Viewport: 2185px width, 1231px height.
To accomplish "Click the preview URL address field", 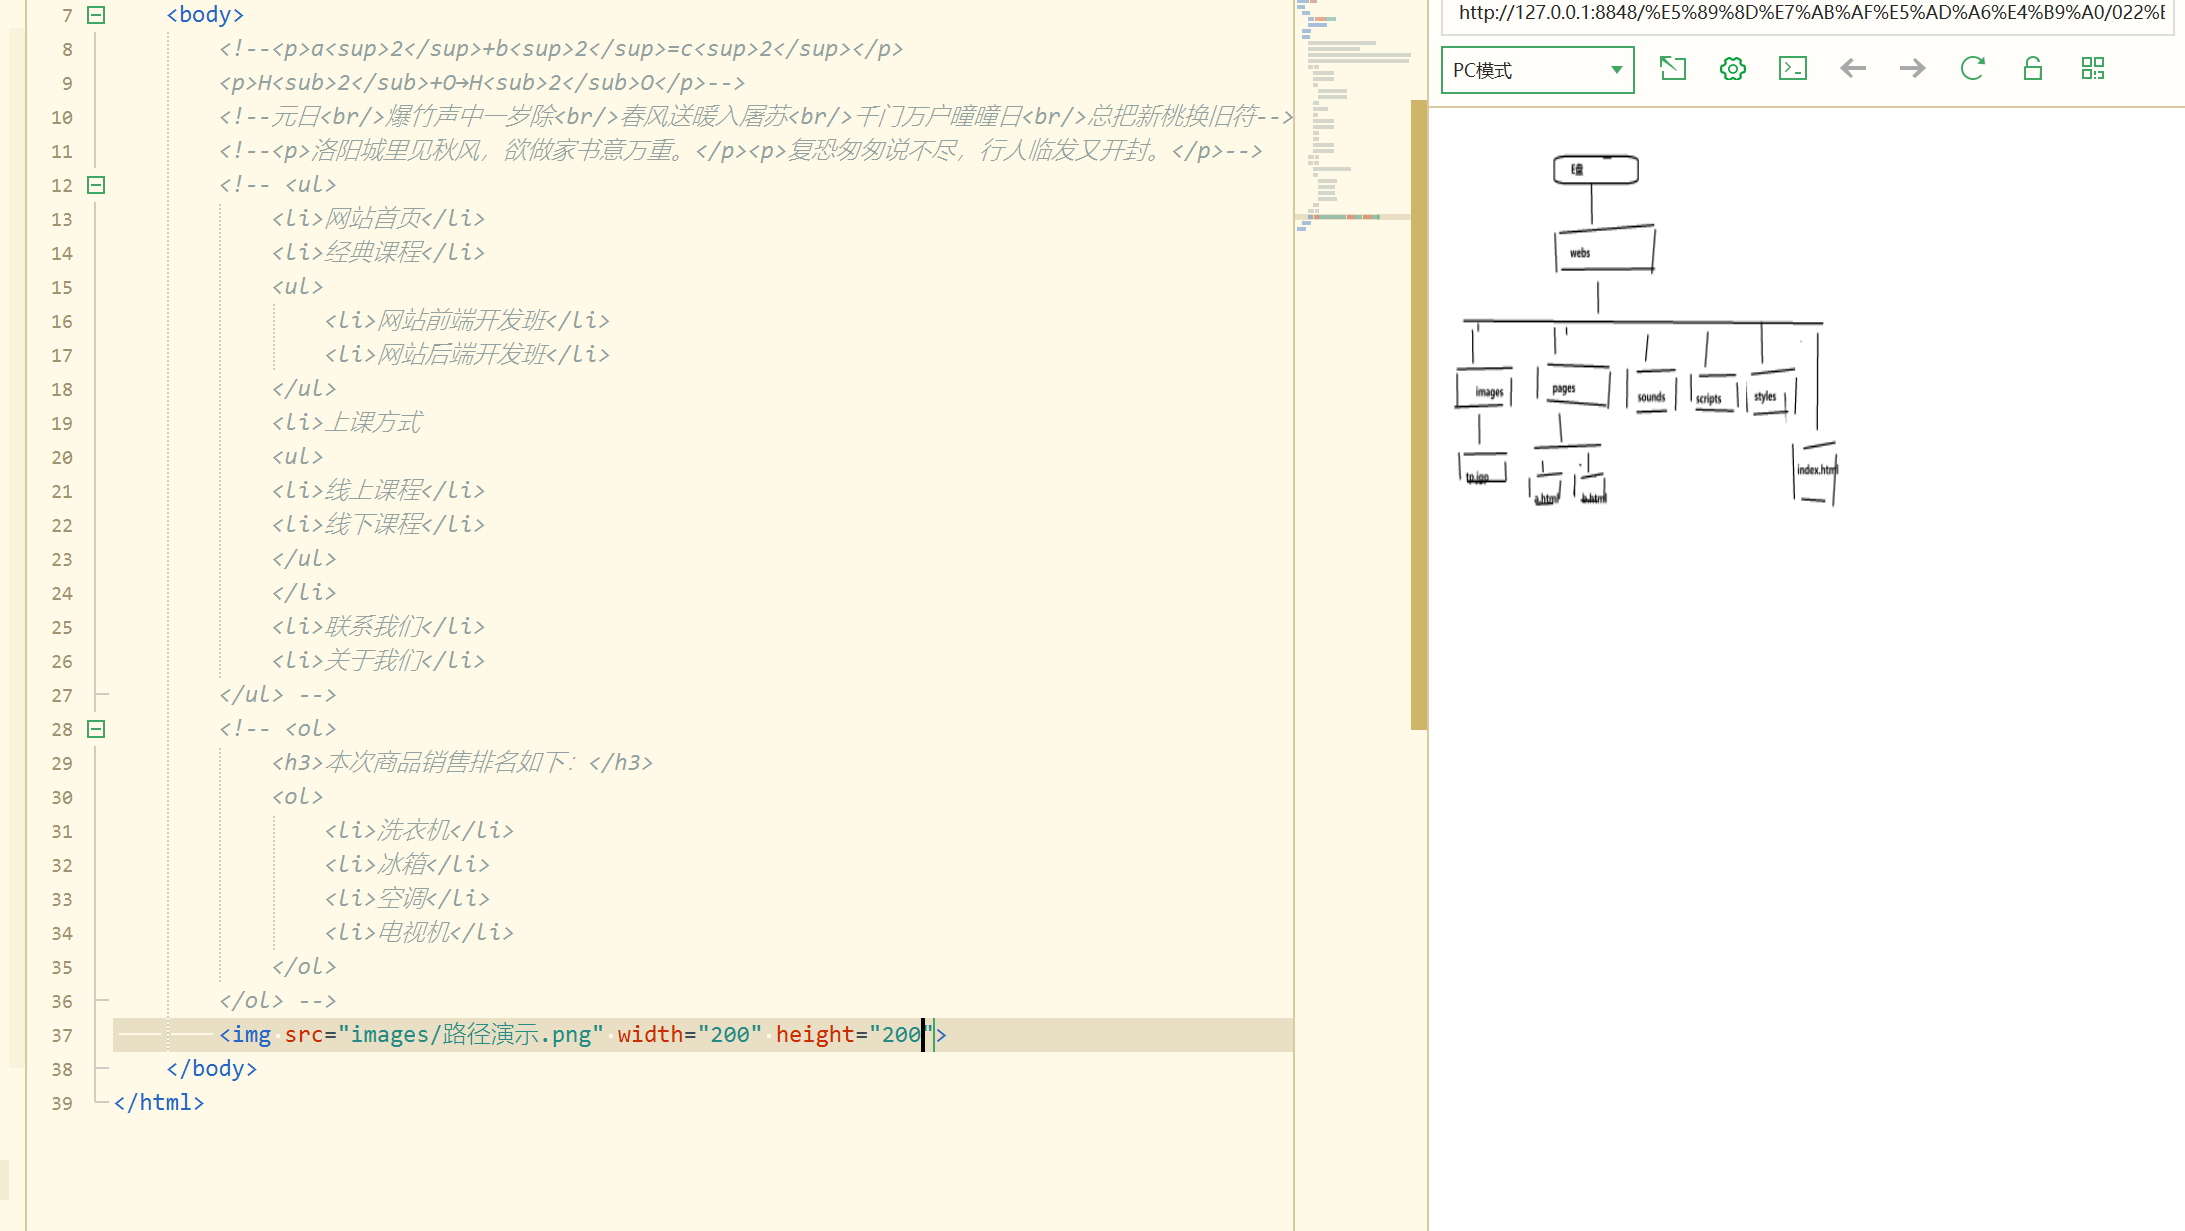I will pyautogui.click(x=1808, y=14).
